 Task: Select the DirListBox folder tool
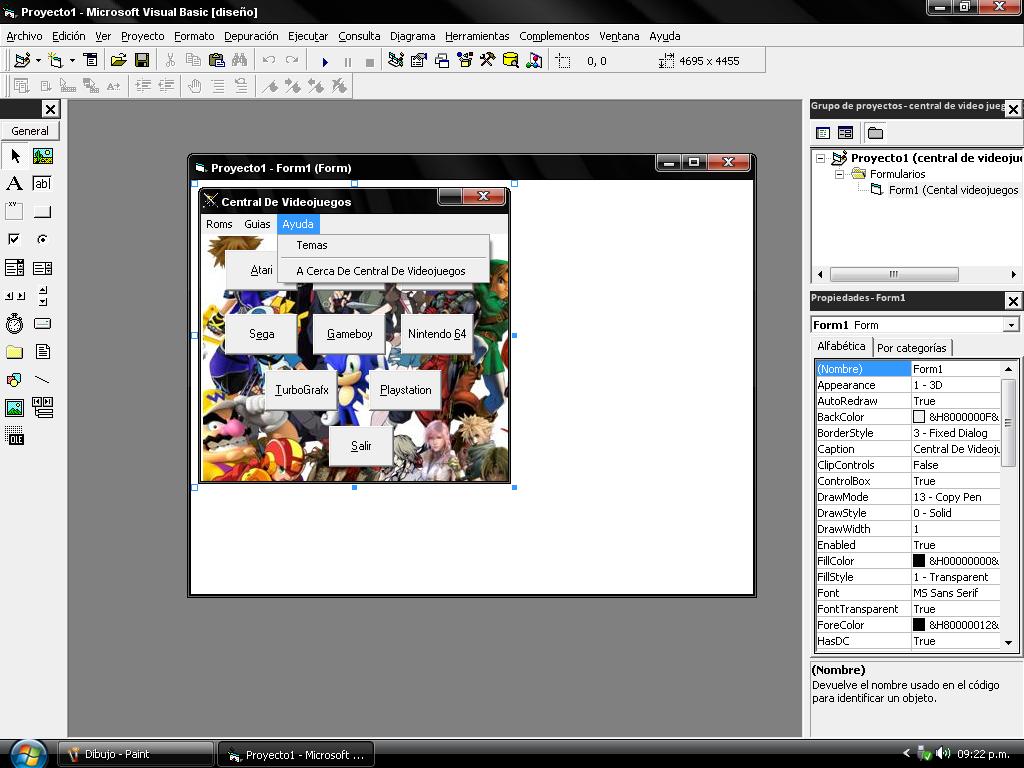(14, 352)
